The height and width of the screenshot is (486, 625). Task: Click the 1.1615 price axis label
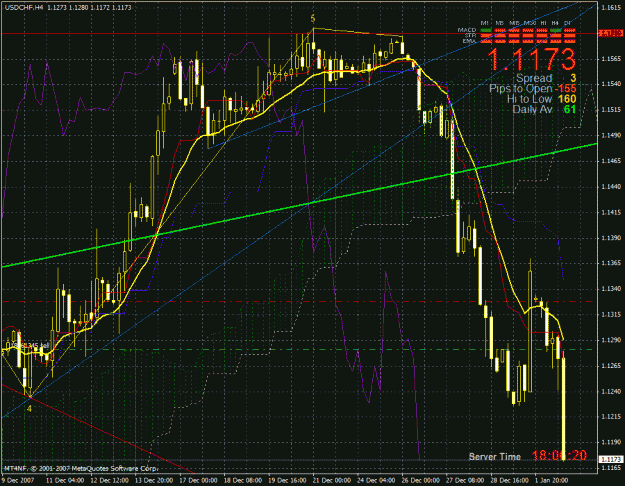coord(611,8)
